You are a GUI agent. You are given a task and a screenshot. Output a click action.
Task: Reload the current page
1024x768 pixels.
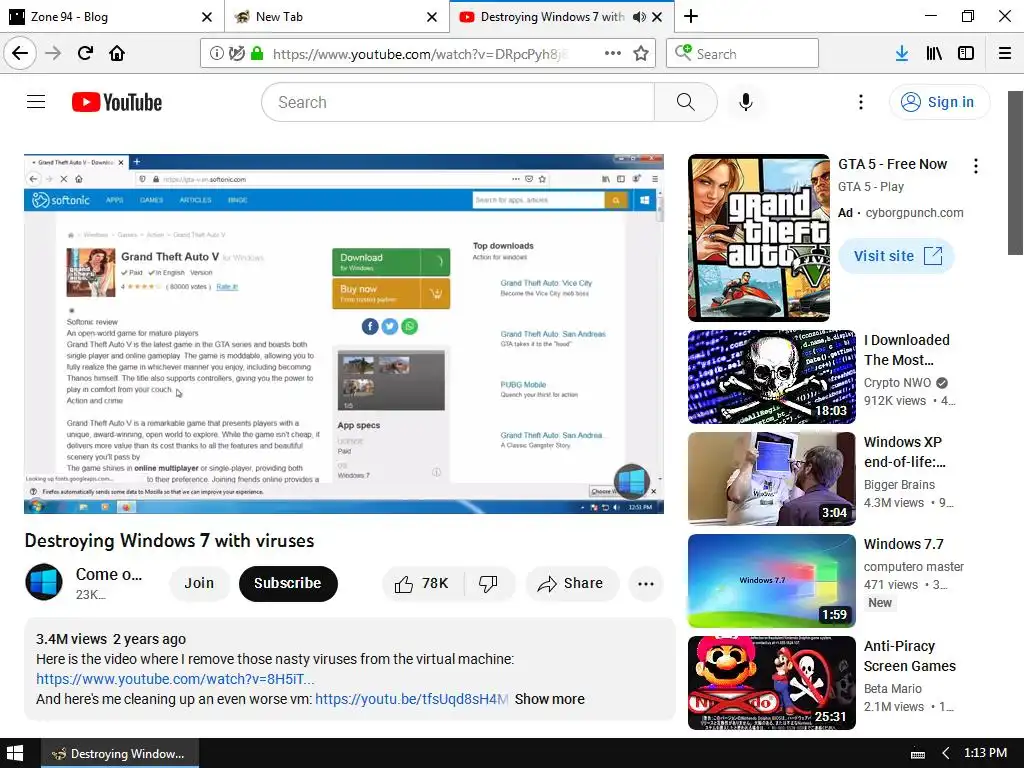[85, 53]
